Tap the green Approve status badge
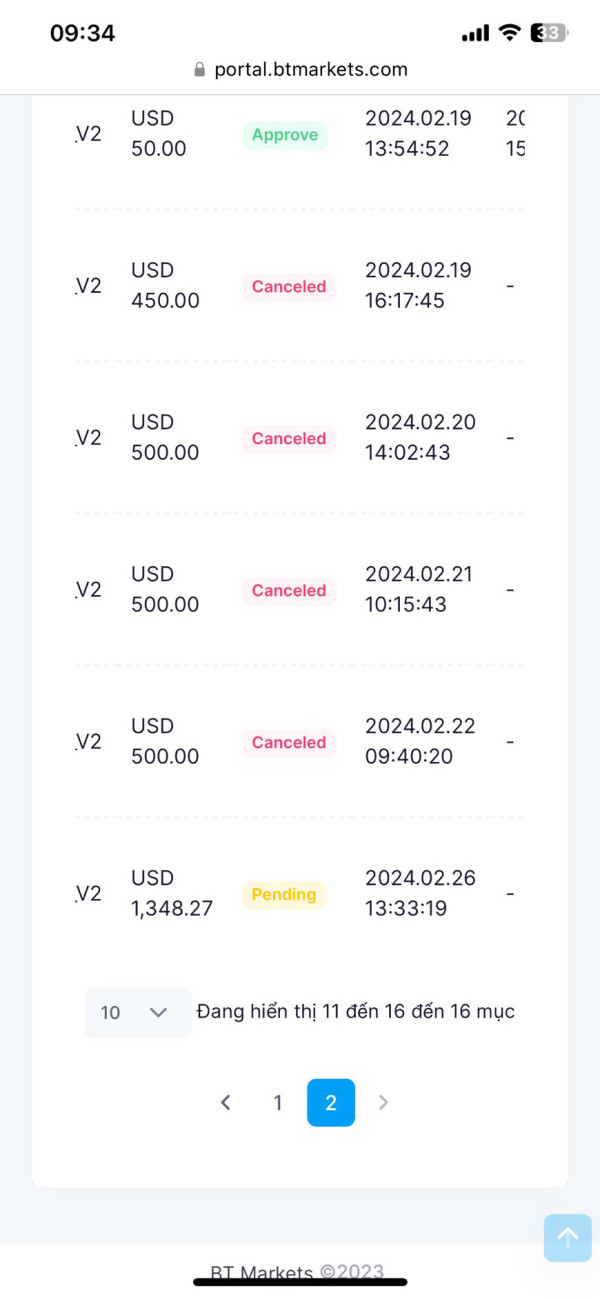The height and width of the screenshot is (1299, 600). tap(285, 135)
